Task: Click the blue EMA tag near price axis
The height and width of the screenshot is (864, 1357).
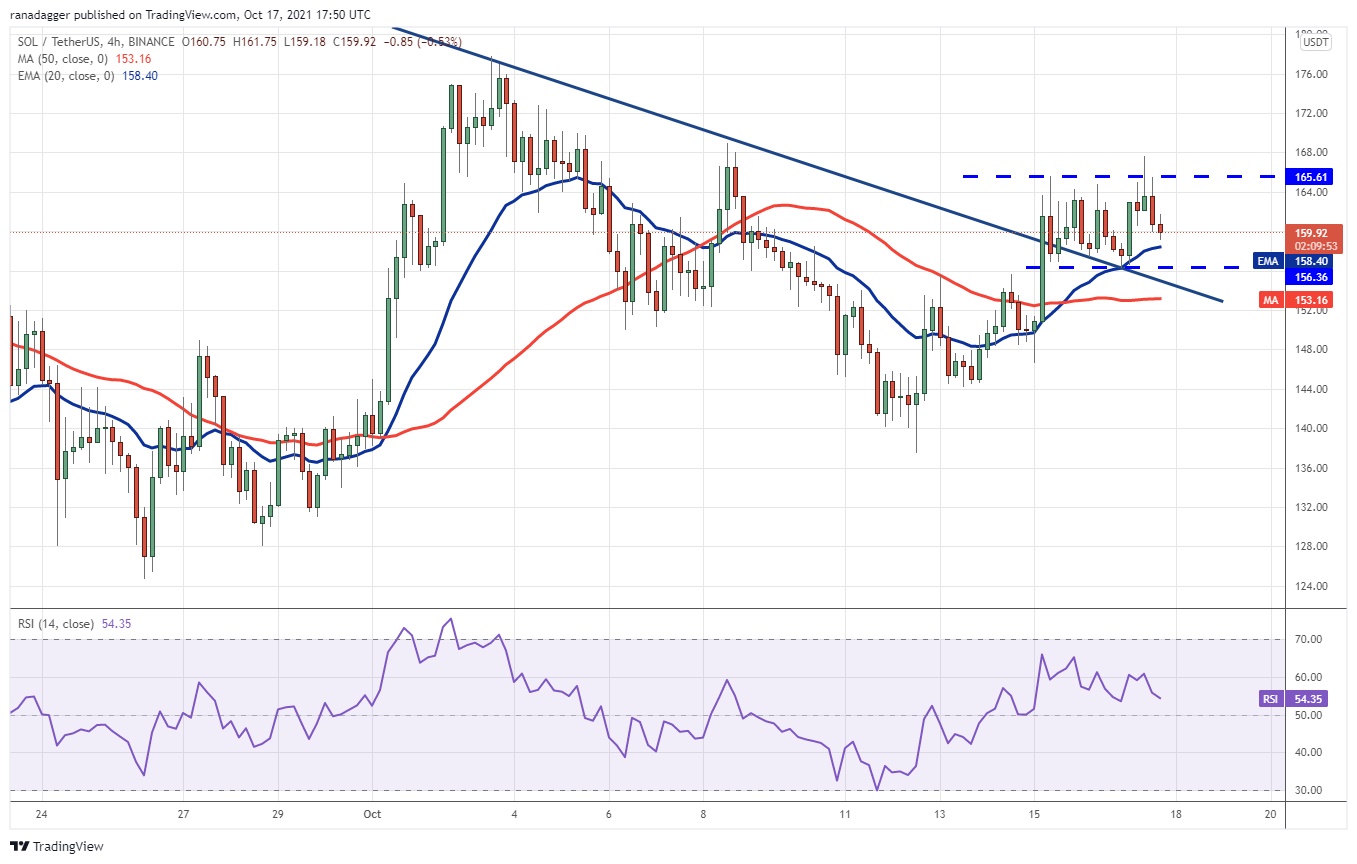Action: [x=1266, y=261]
